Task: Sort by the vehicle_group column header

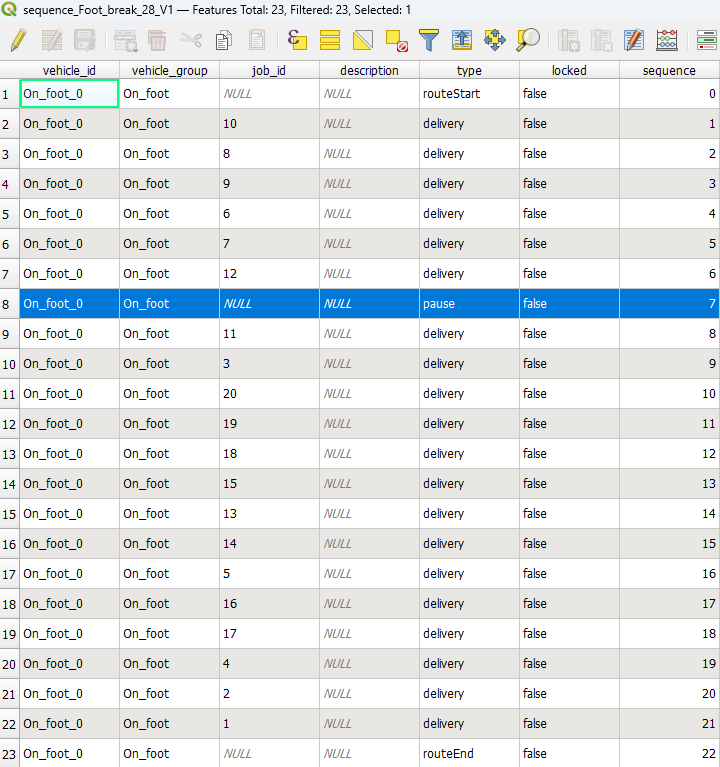Action: pos(170,70)
